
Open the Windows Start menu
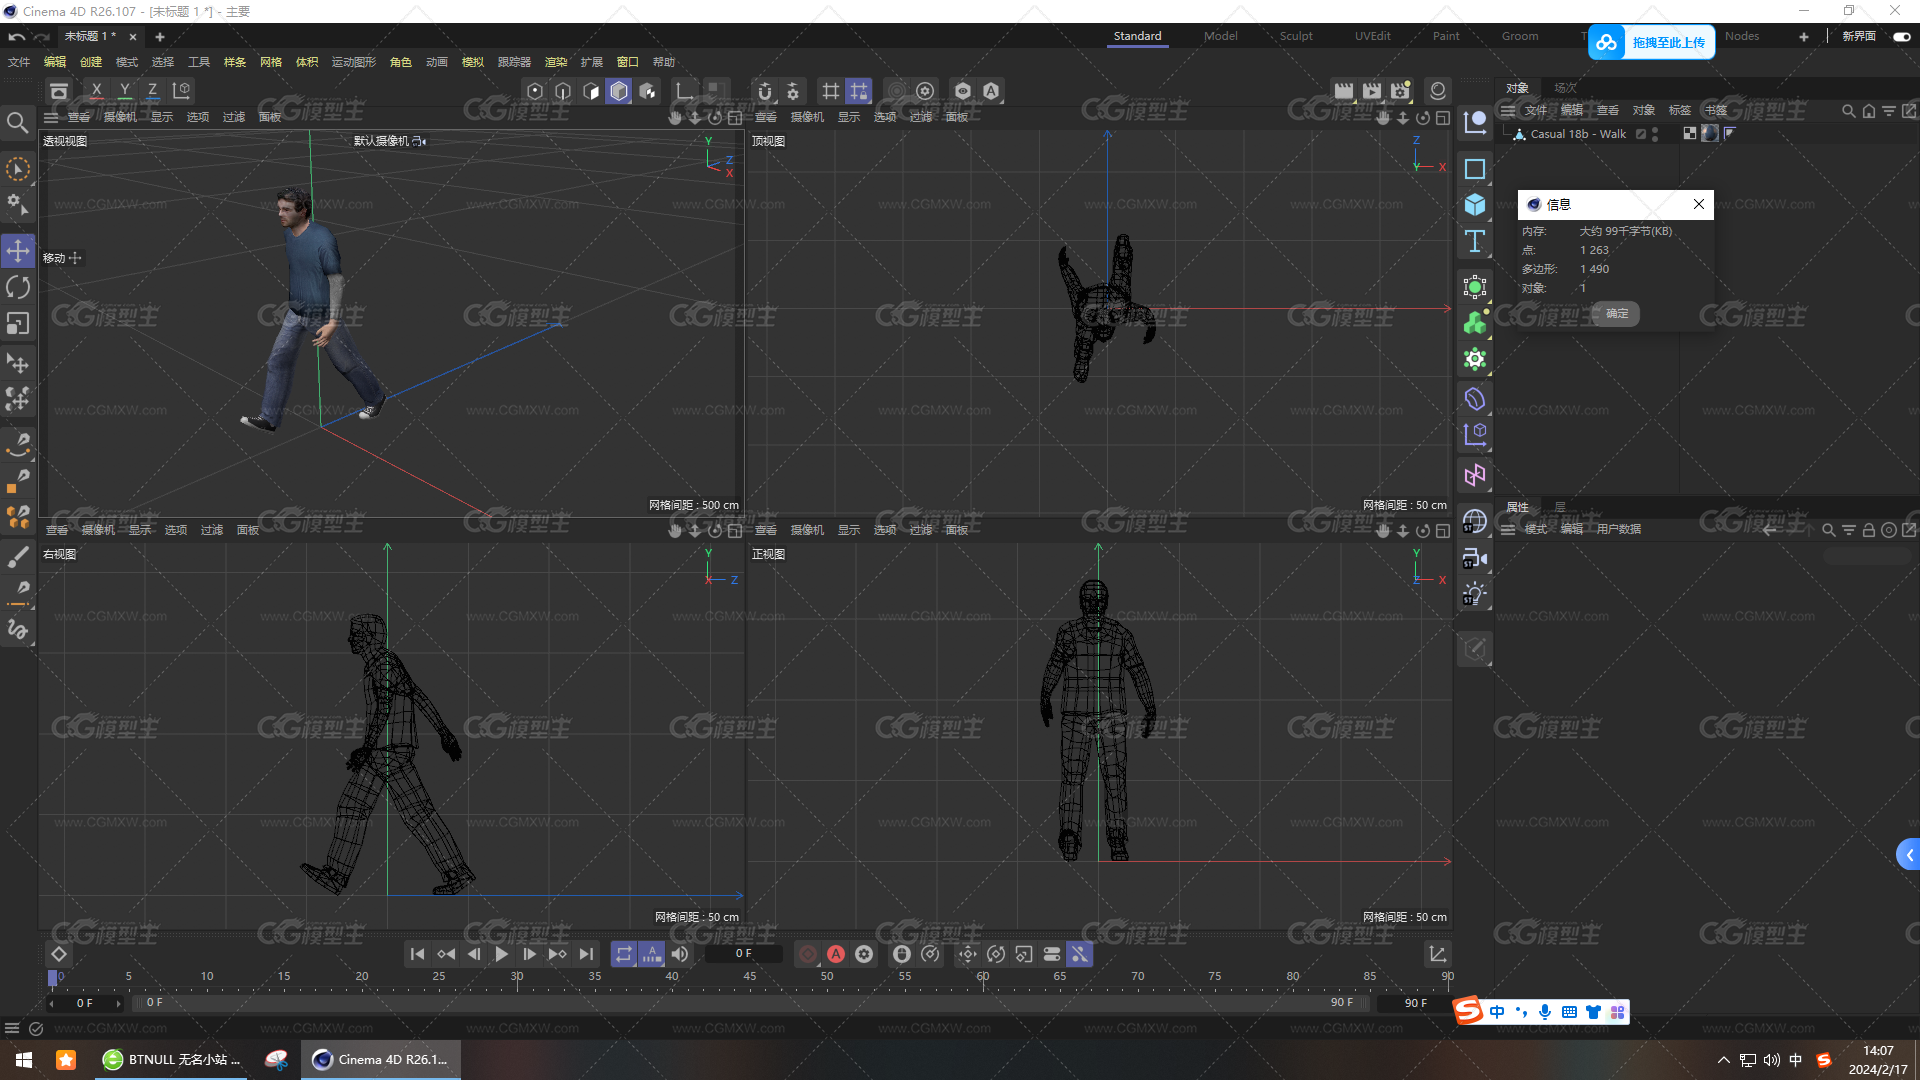click(24, 1060)
